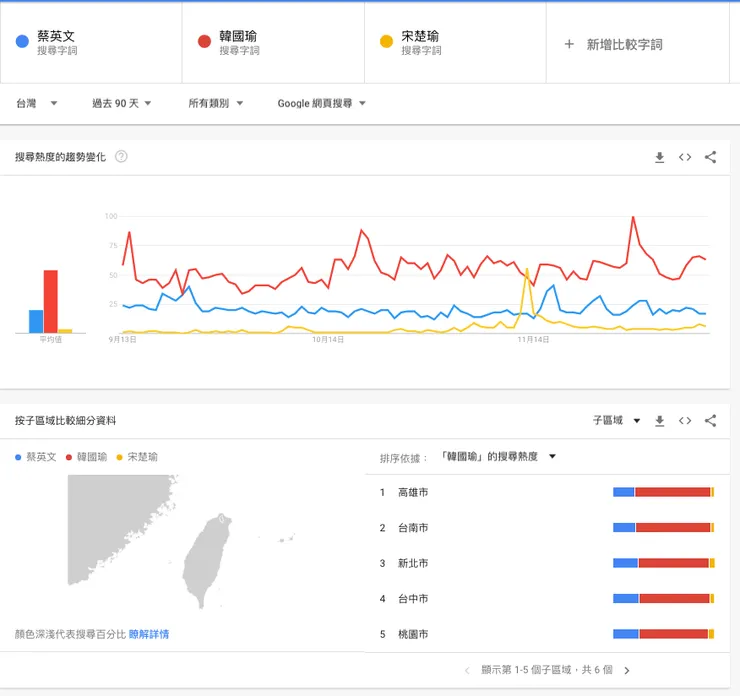Screen dimensions: 740x696
Task: Select 桃園市 in the subregion list
Action: click(413, 634)
